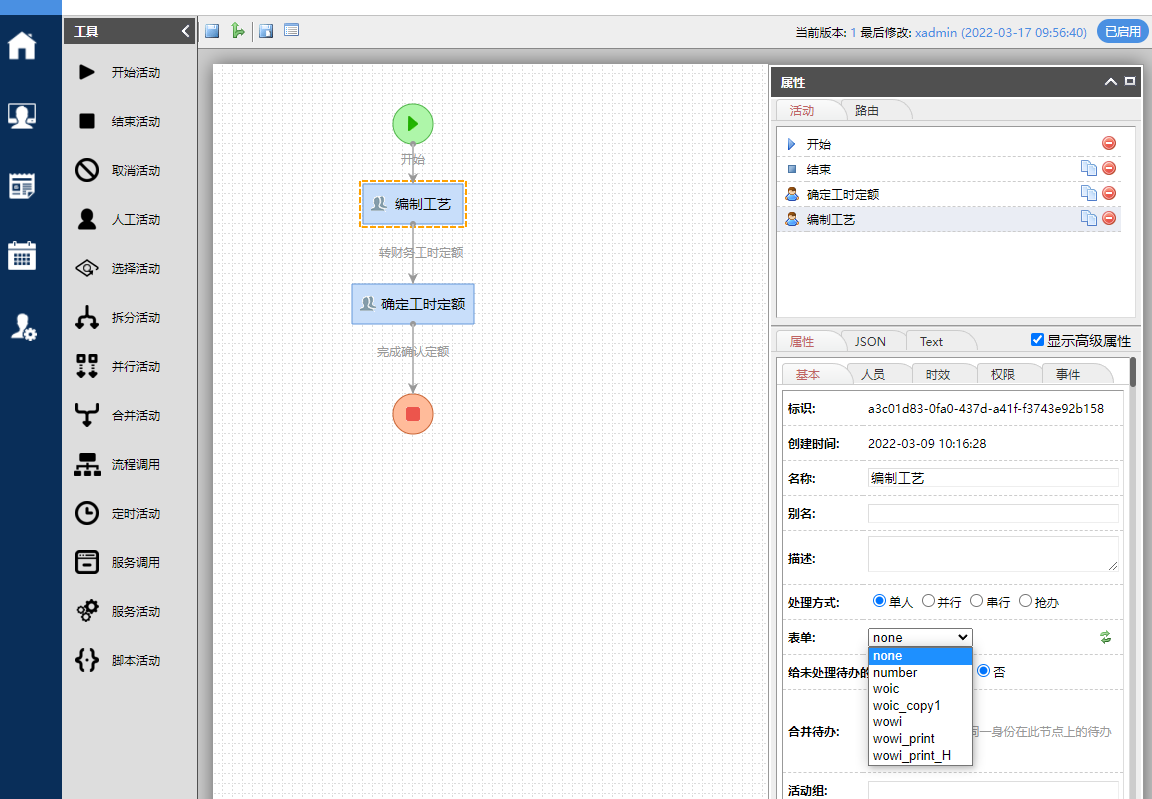1152x799 pixels.
Task: Switch to the 活动 tab
Action: [x=802, y=111]
